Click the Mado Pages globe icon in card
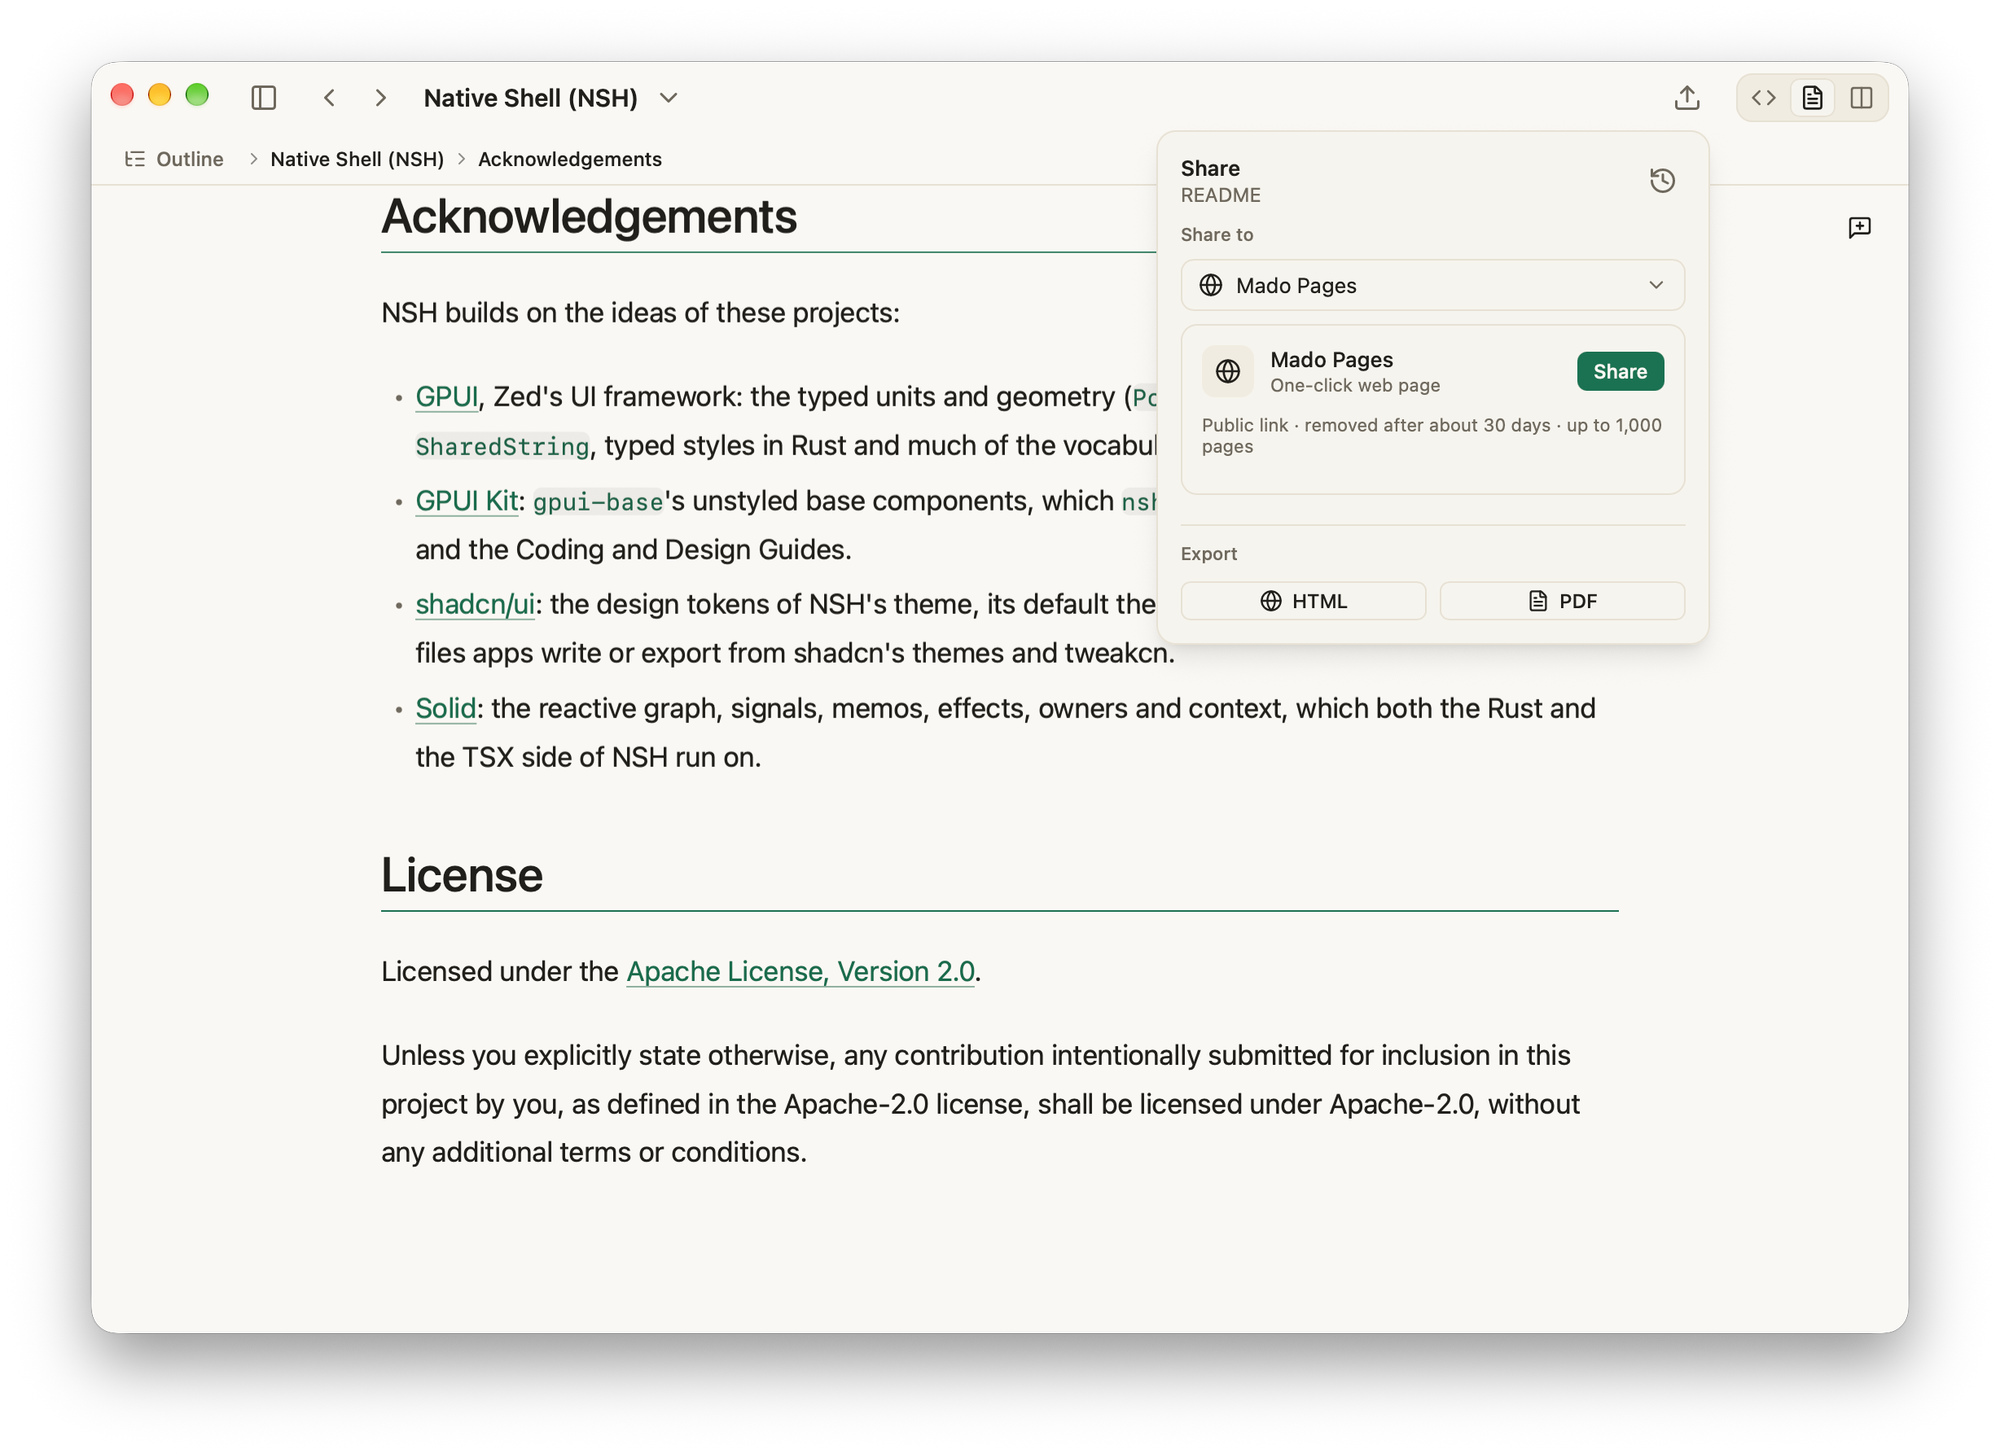The image size is (2000, 1454). coord(1228,371)
